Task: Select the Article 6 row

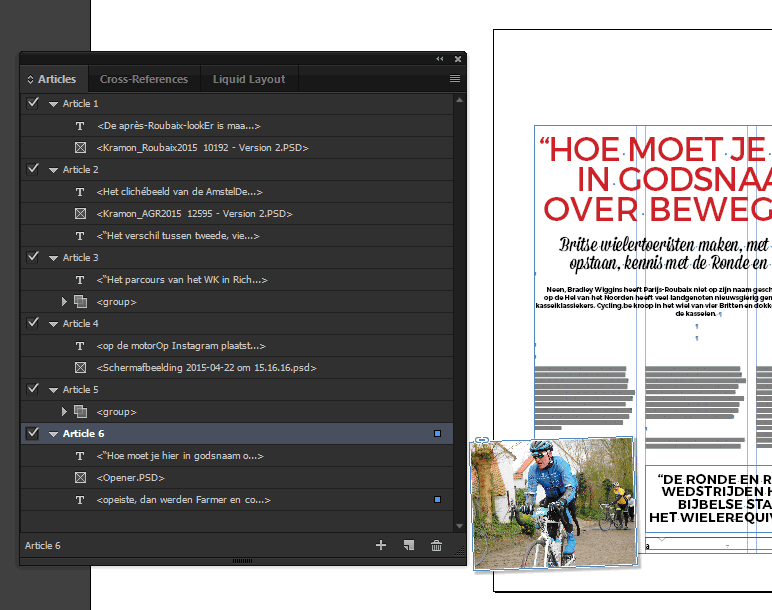Action: (x=237, y=434)
